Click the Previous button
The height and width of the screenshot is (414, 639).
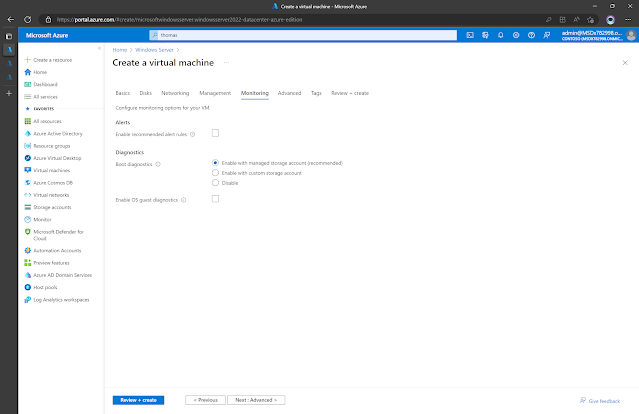(205, 400)
